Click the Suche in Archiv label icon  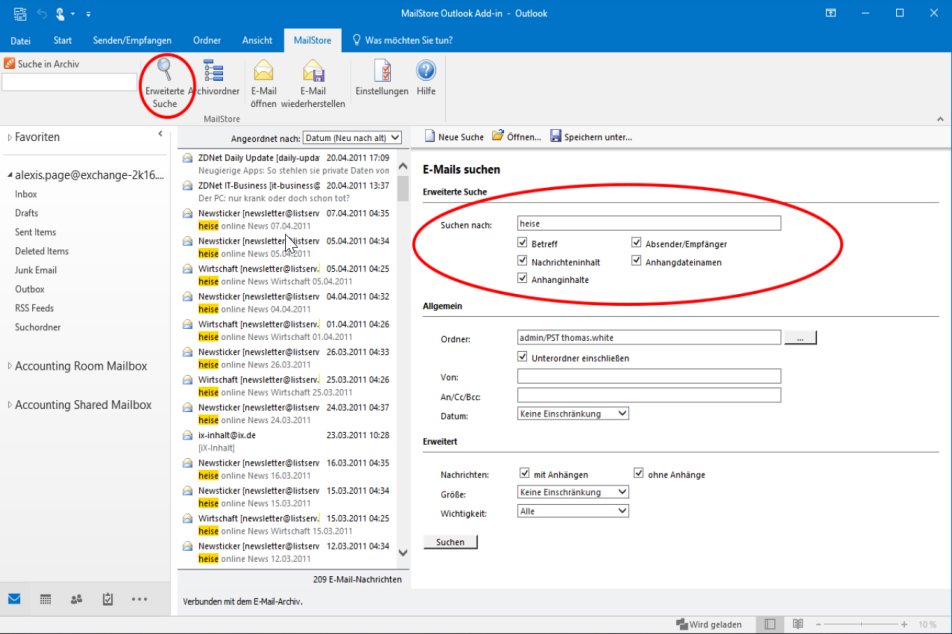pyautogui.click(x=9, y=63)
